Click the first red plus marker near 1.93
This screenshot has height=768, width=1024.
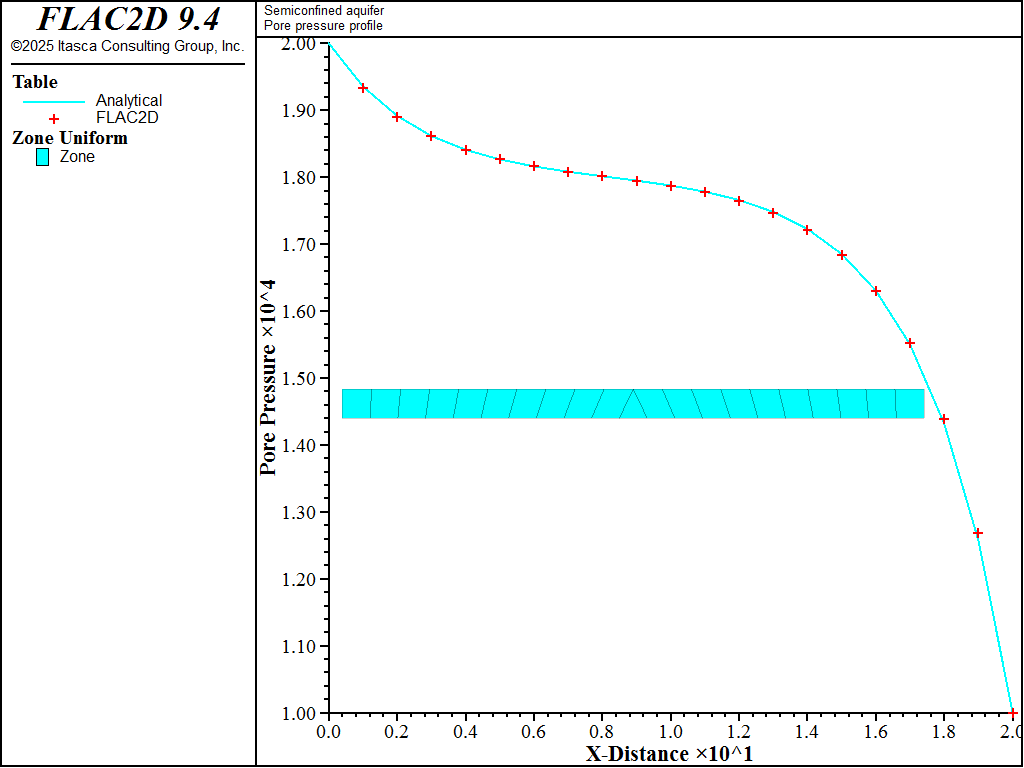pos(363,88)
